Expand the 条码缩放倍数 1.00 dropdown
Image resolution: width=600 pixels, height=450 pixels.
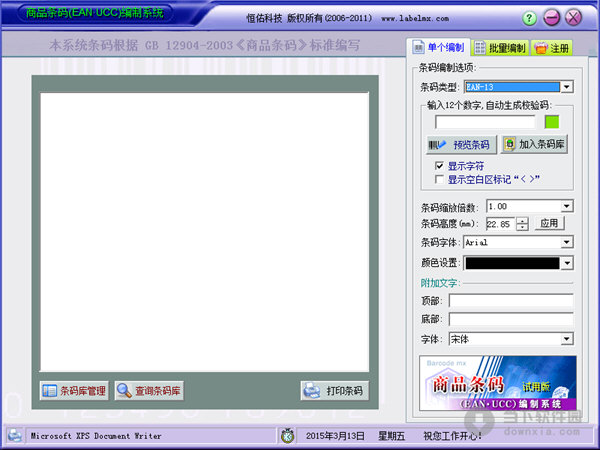coord(567,206)
